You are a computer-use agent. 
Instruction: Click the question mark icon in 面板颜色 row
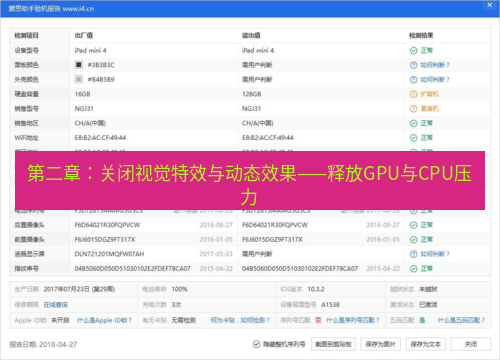[x=413, y=65]
